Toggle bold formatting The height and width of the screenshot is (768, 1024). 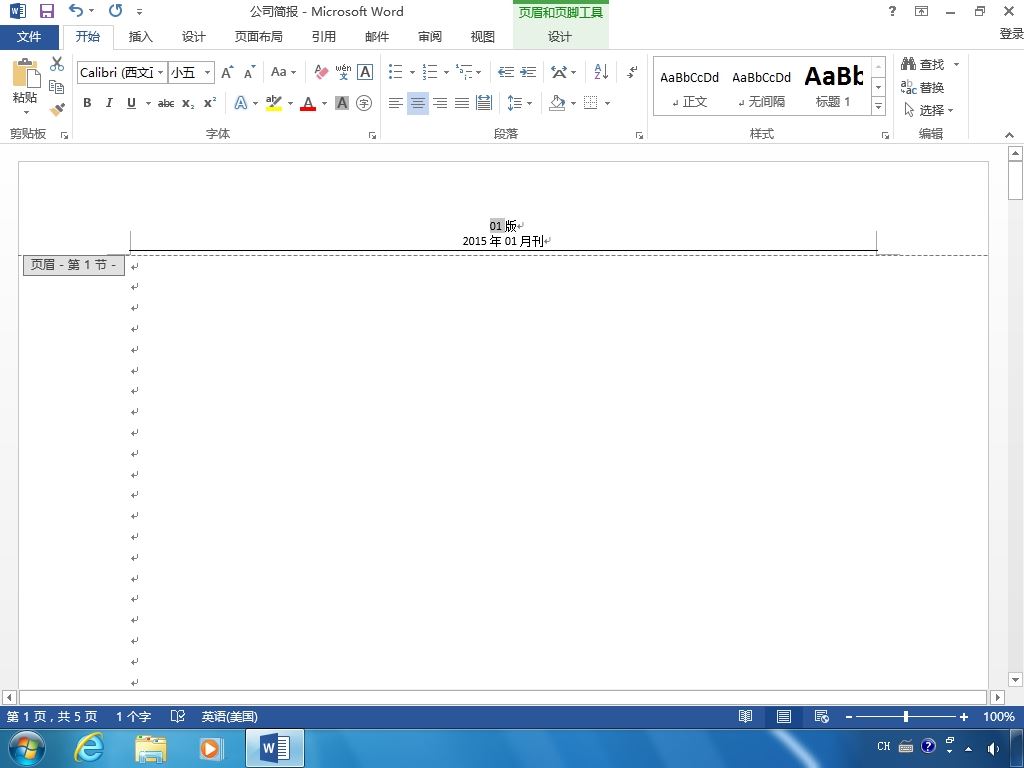(x=87, y=103)
